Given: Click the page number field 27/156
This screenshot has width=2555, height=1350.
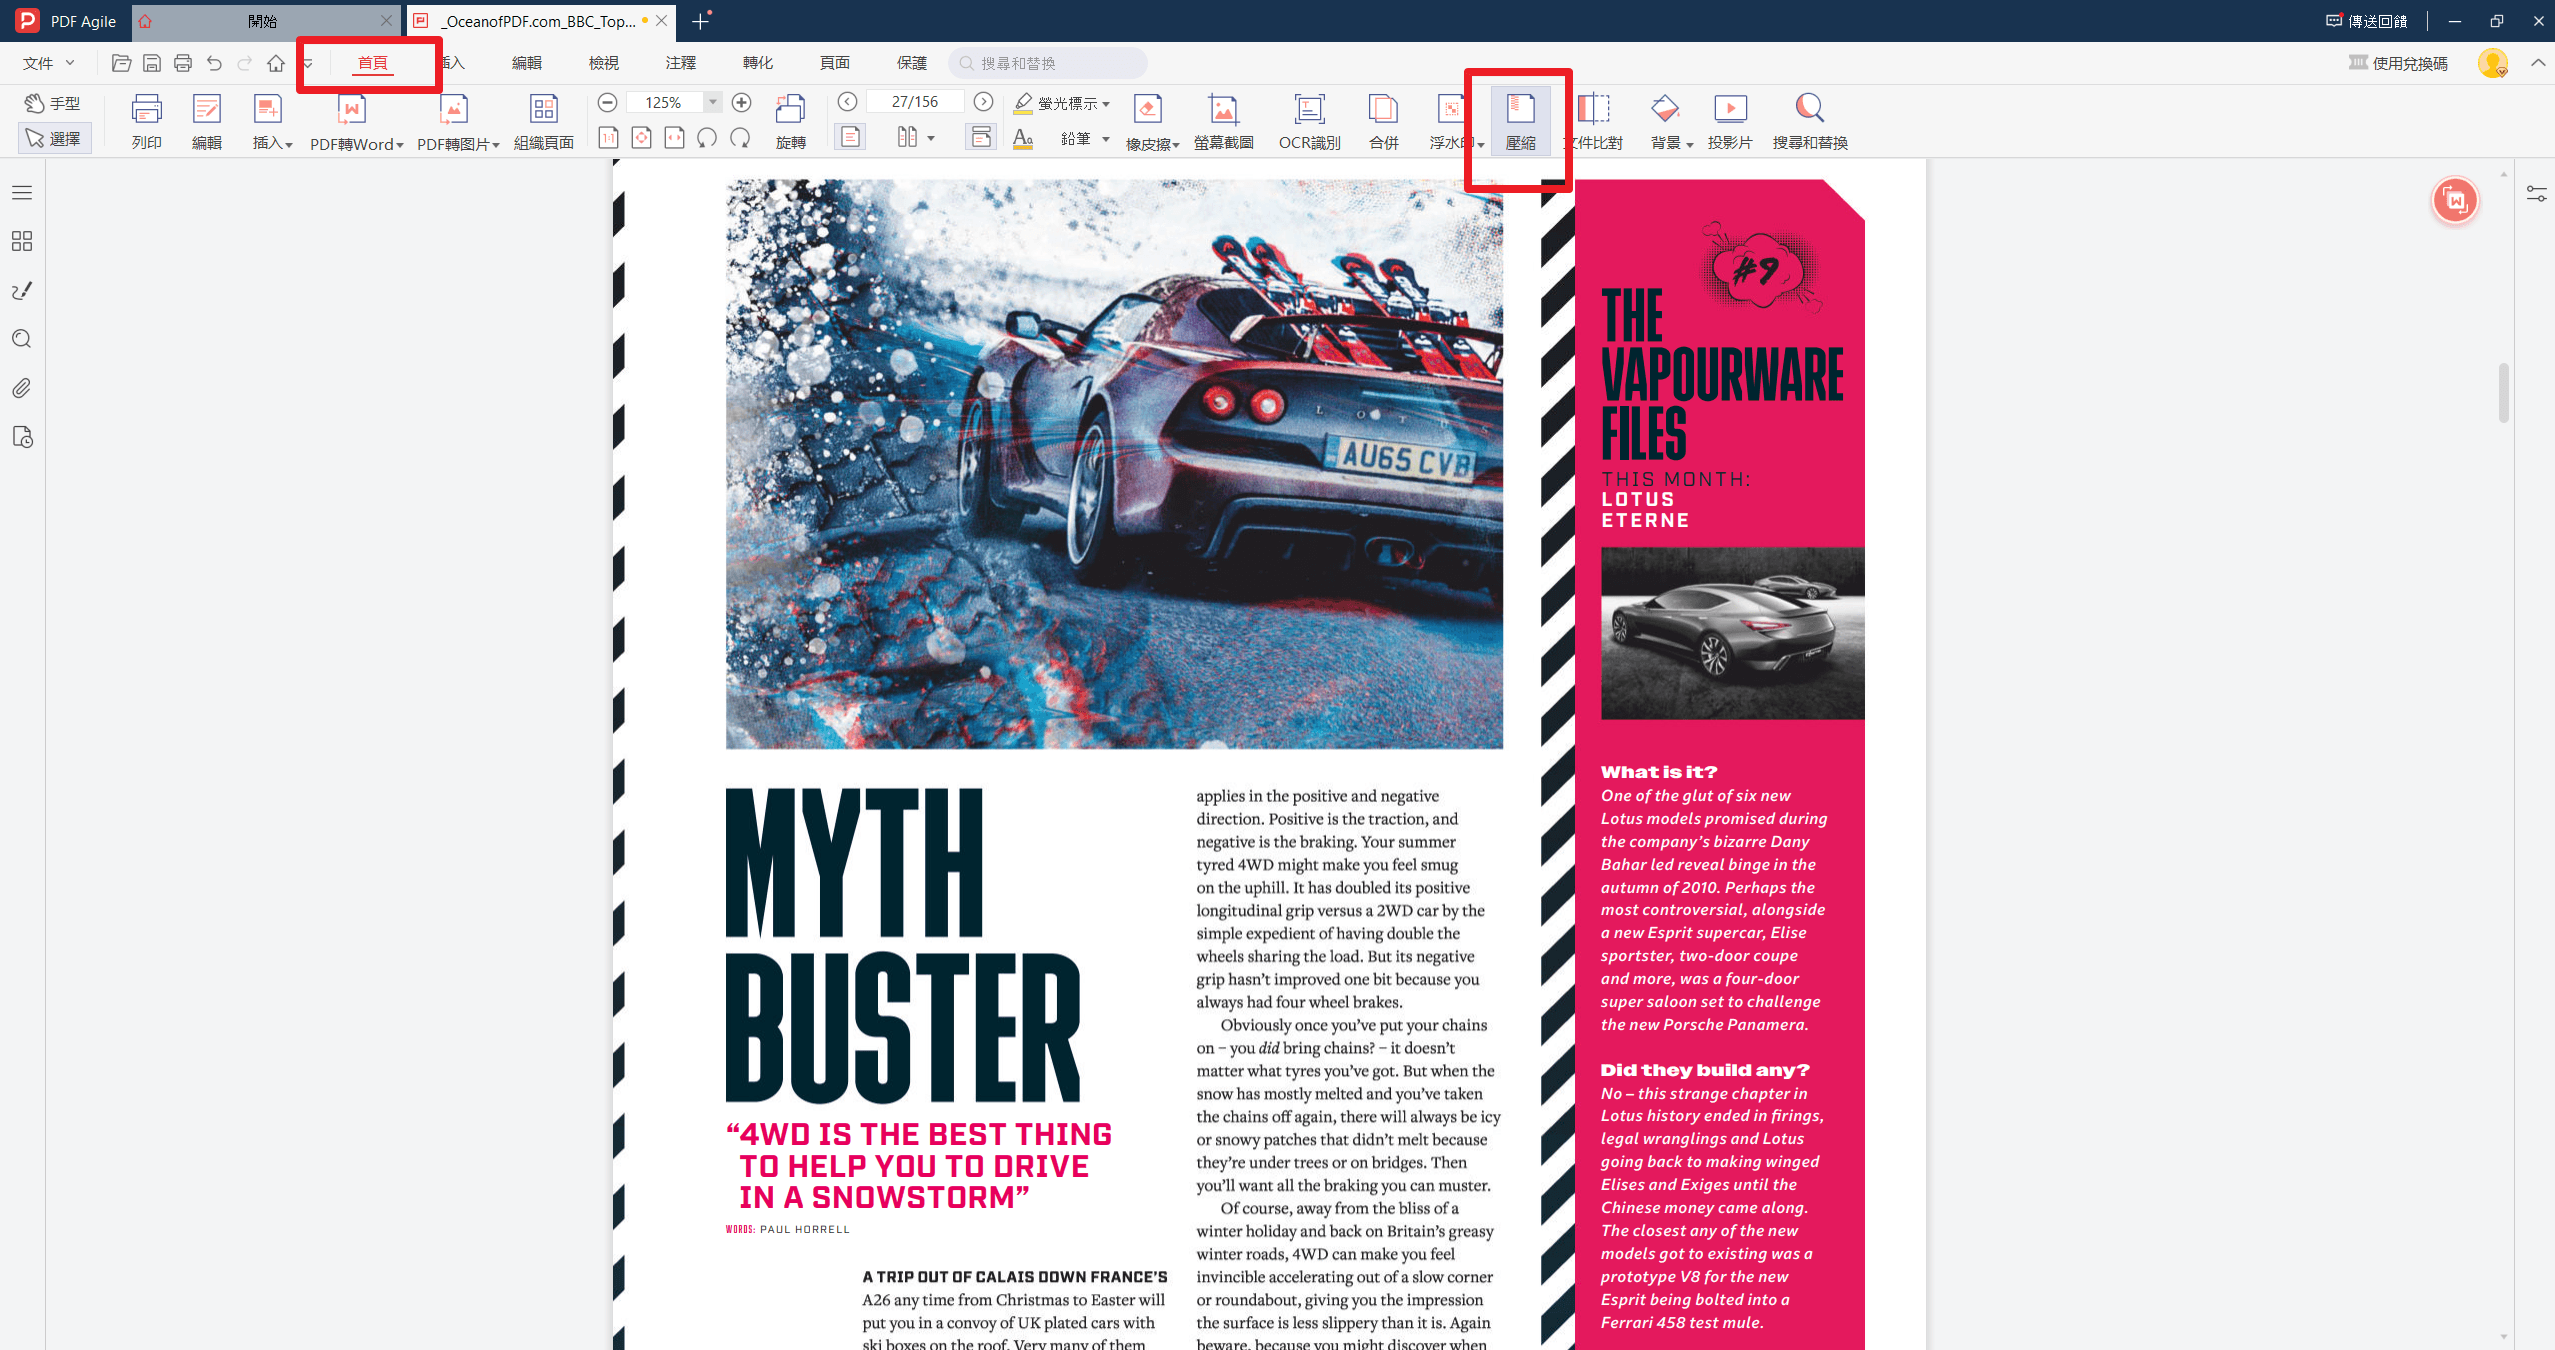Looking at the screenshot, I should pos(915,101).
